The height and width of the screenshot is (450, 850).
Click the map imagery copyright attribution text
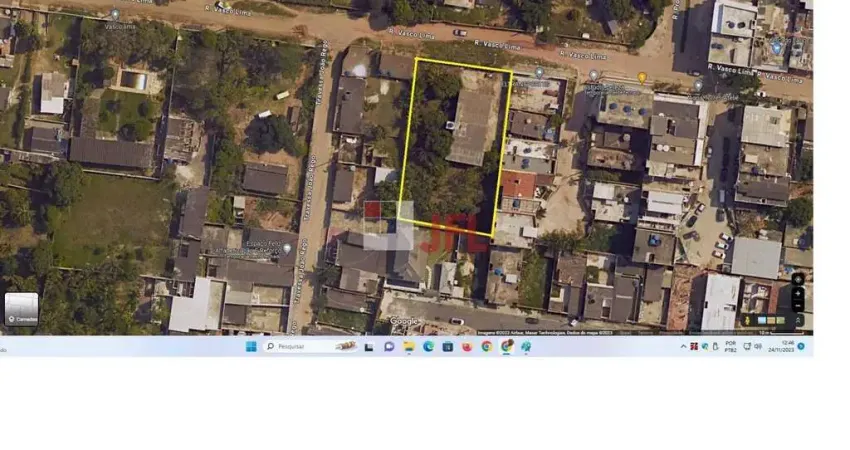click(545, 332)
